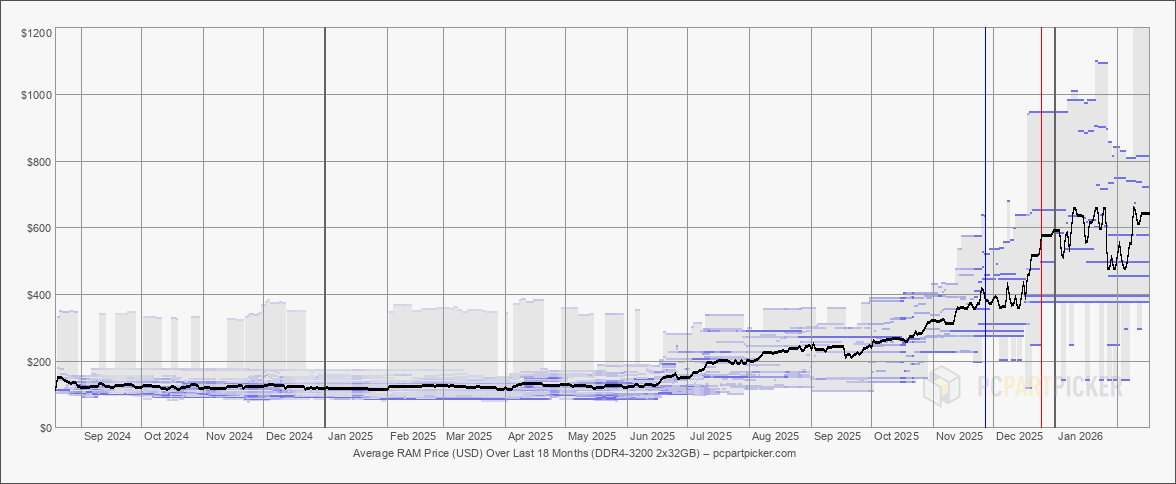
Task: Select the Nov 2025 x-axis label
Action: click(959, 436)
